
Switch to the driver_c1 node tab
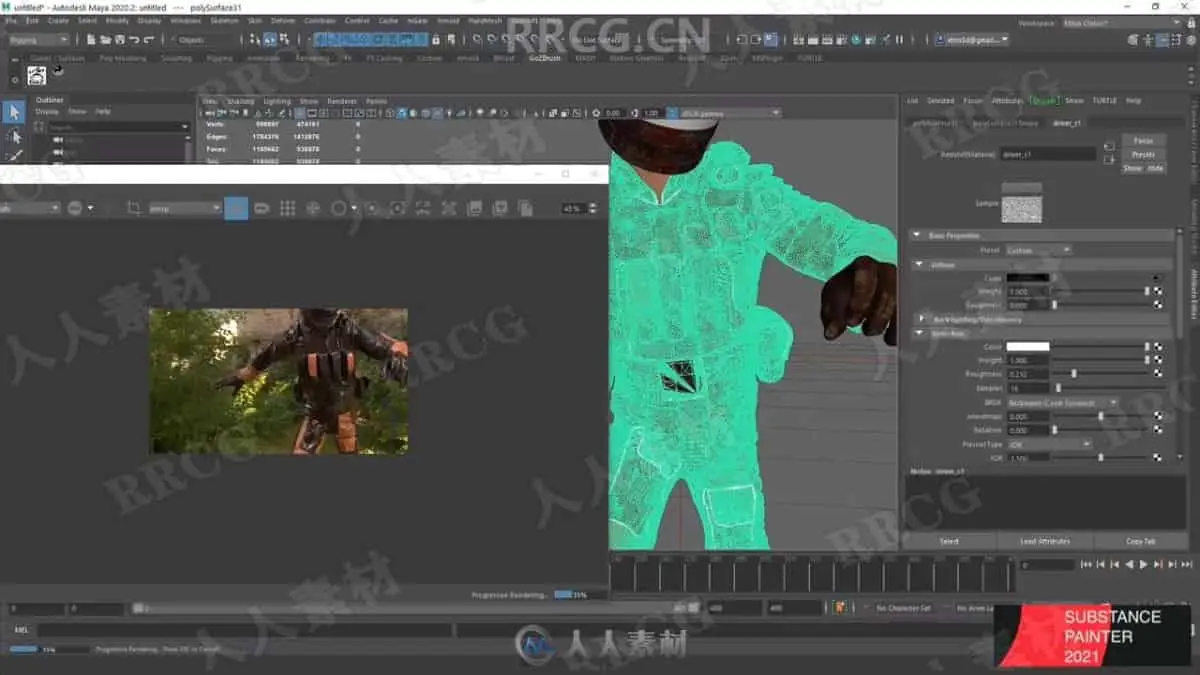pyautogui.click(x=1069, y=122)
